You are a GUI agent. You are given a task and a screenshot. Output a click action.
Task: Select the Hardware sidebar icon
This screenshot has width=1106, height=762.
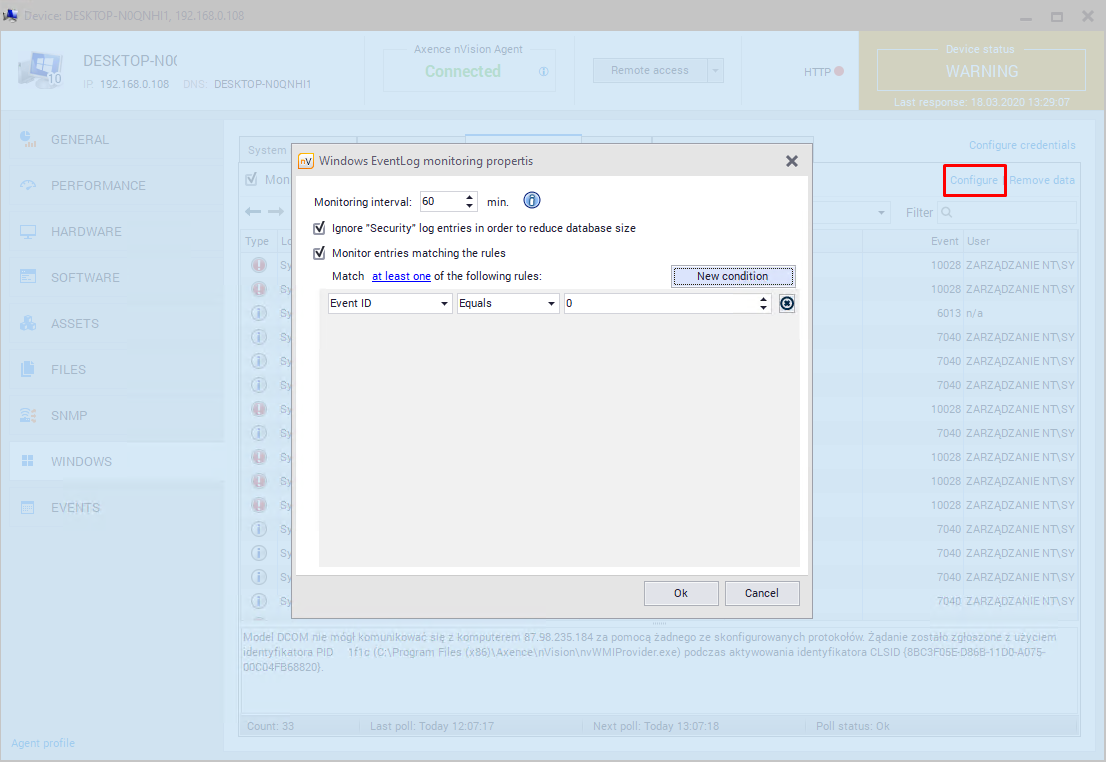pos(29,232)
